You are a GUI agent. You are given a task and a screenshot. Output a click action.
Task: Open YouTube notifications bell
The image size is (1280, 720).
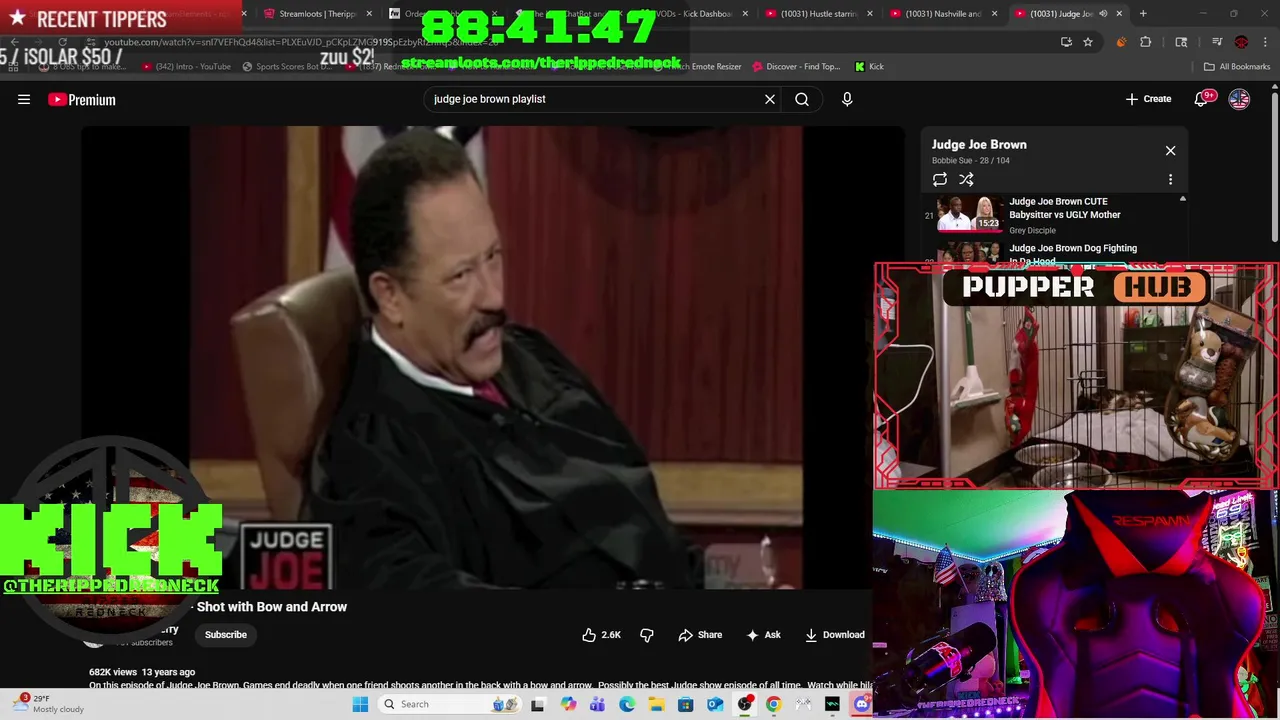1203,99
